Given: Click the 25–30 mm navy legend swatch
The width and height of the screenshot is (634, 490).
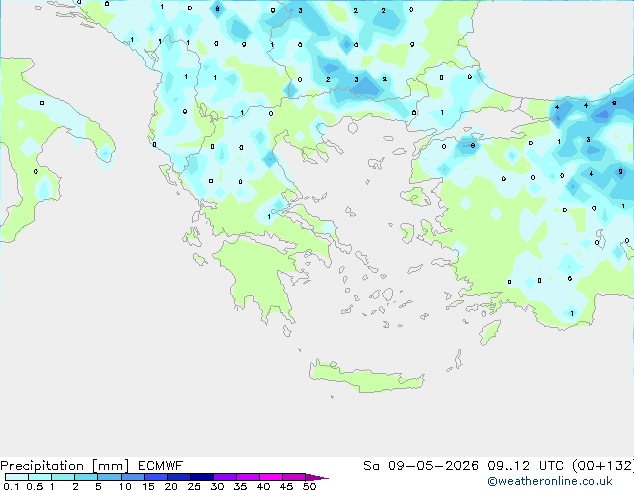Looking at the screenshot, I should 202,477.
